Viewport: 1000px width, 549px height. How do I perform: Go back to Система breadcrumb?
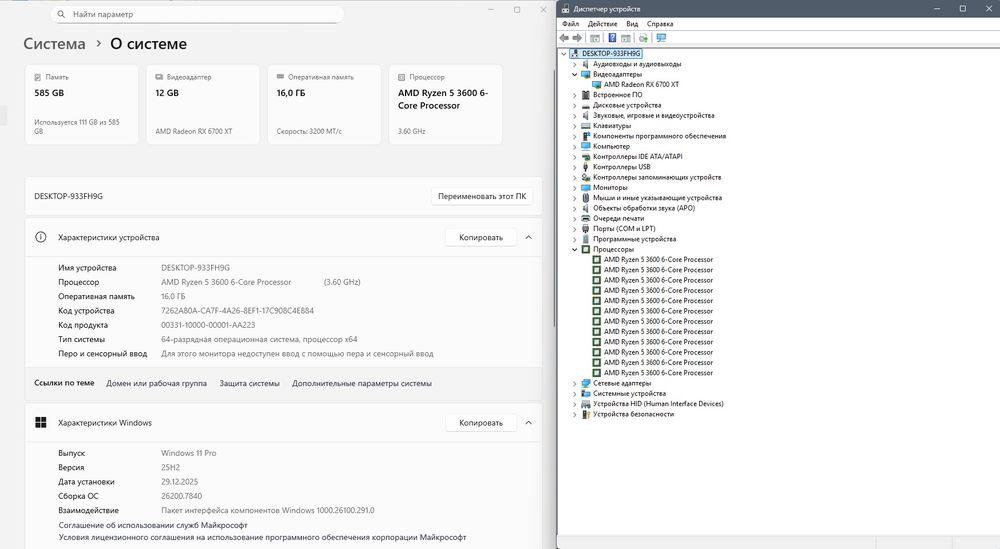point(54,44)
